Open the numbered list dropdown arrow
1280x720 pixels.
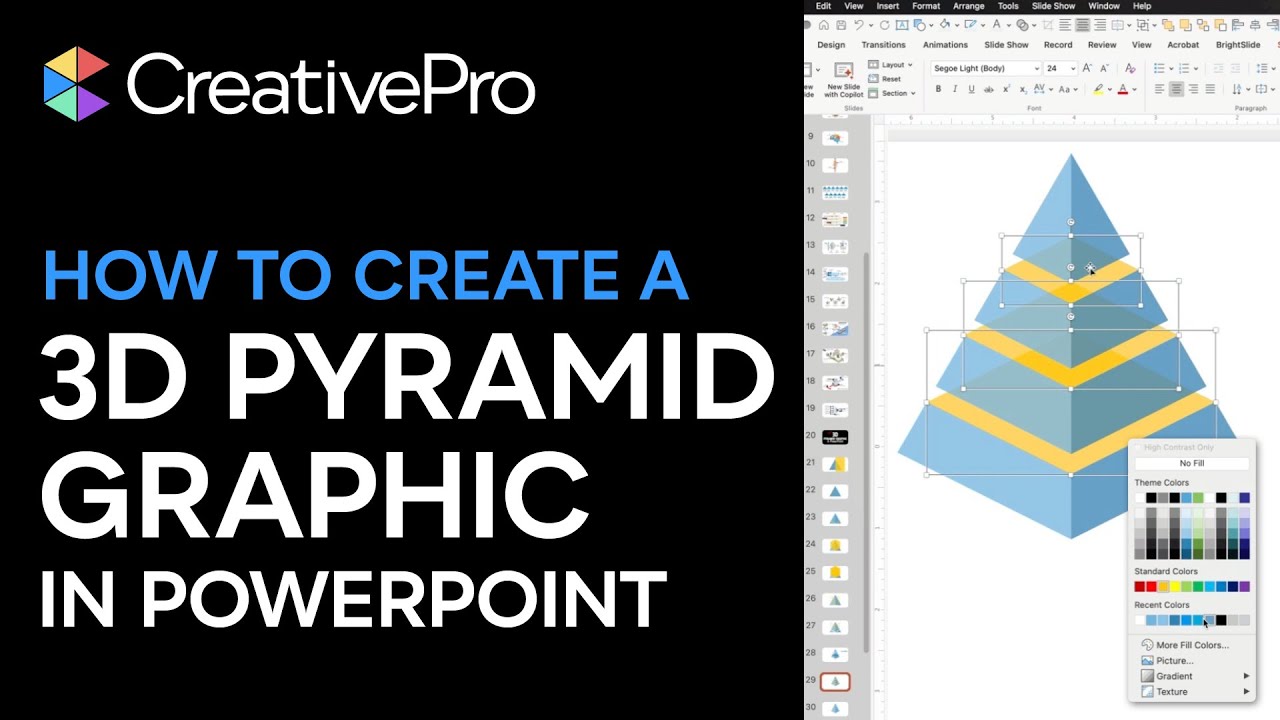point(1196,68)
